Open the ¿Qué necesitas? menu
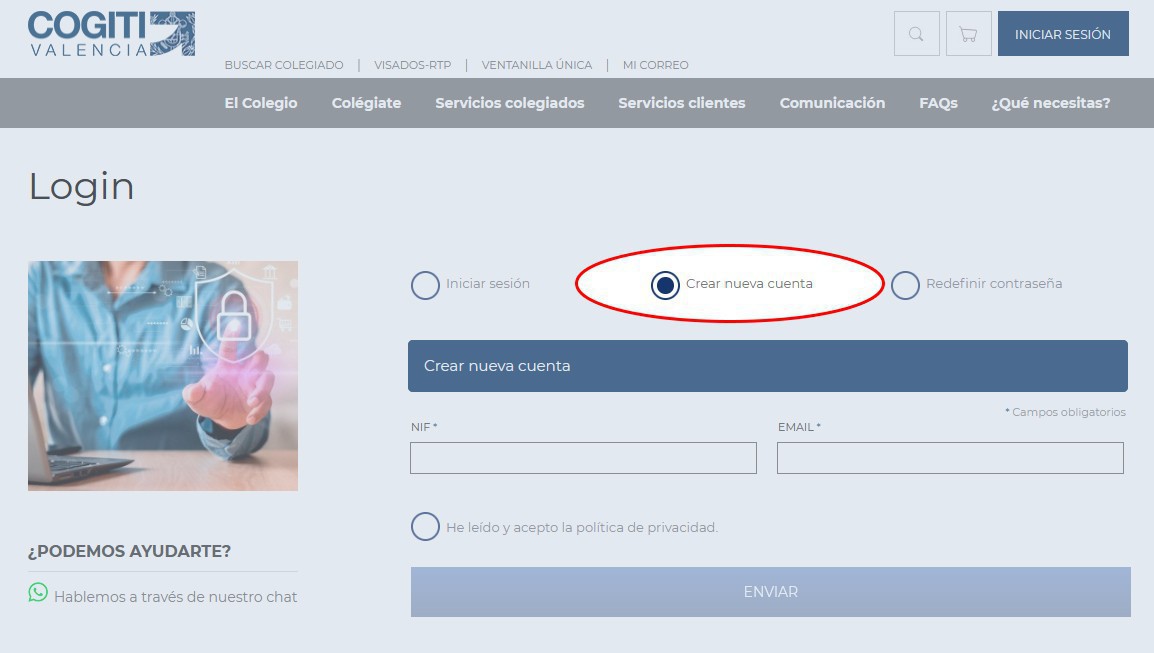Screen dimensions: 1154x653 tap(1050, 103)
